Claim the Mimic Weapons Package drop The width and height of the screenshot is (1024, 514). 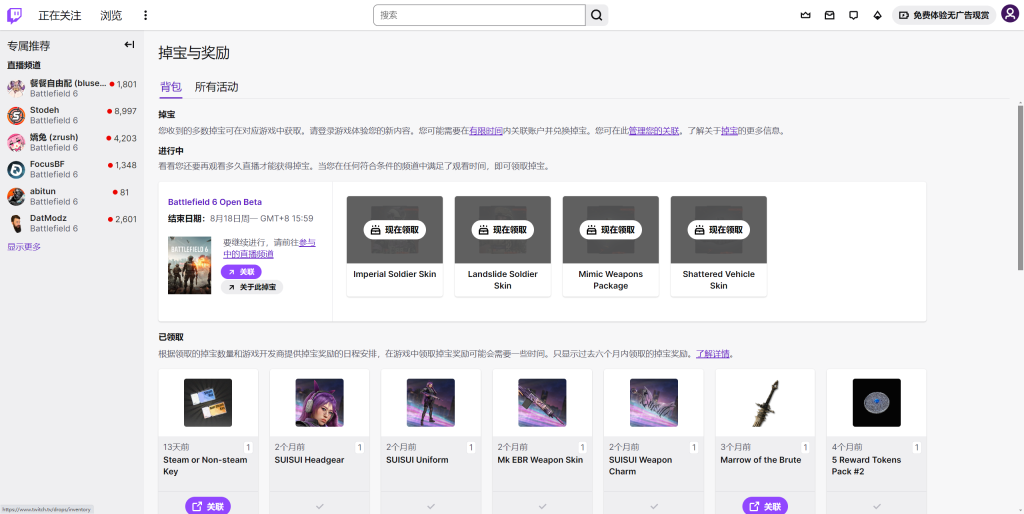(x=611, y=230)
